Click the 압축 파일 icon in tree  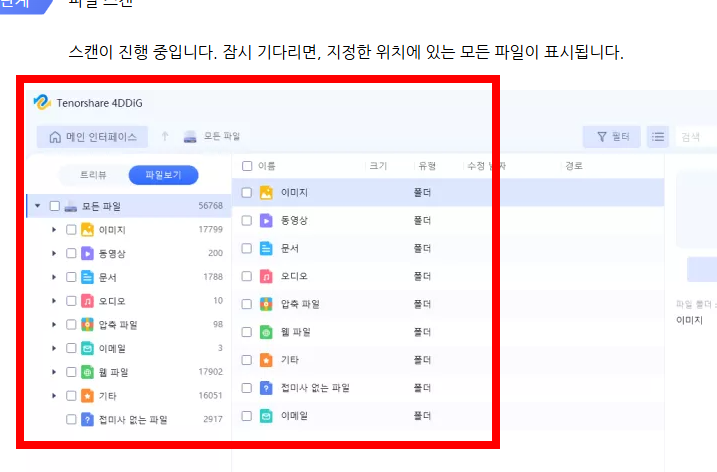(87, 325)
